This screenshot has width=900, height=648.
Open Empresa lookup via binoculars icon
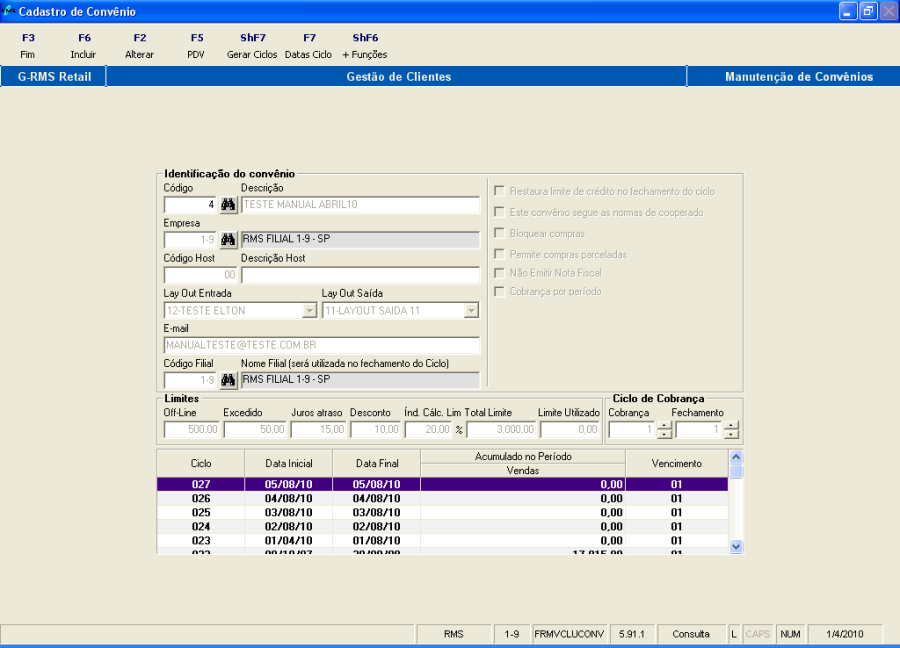point(228,239)
